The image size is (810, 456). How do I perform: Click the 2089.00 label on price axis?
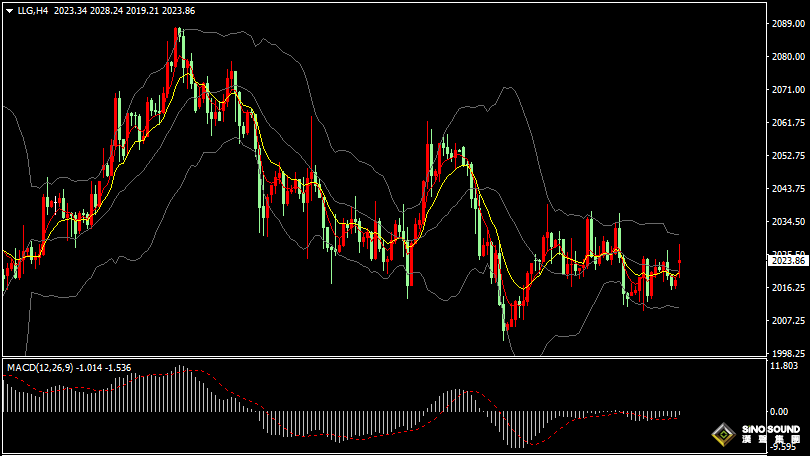click(x=787, y=24)
